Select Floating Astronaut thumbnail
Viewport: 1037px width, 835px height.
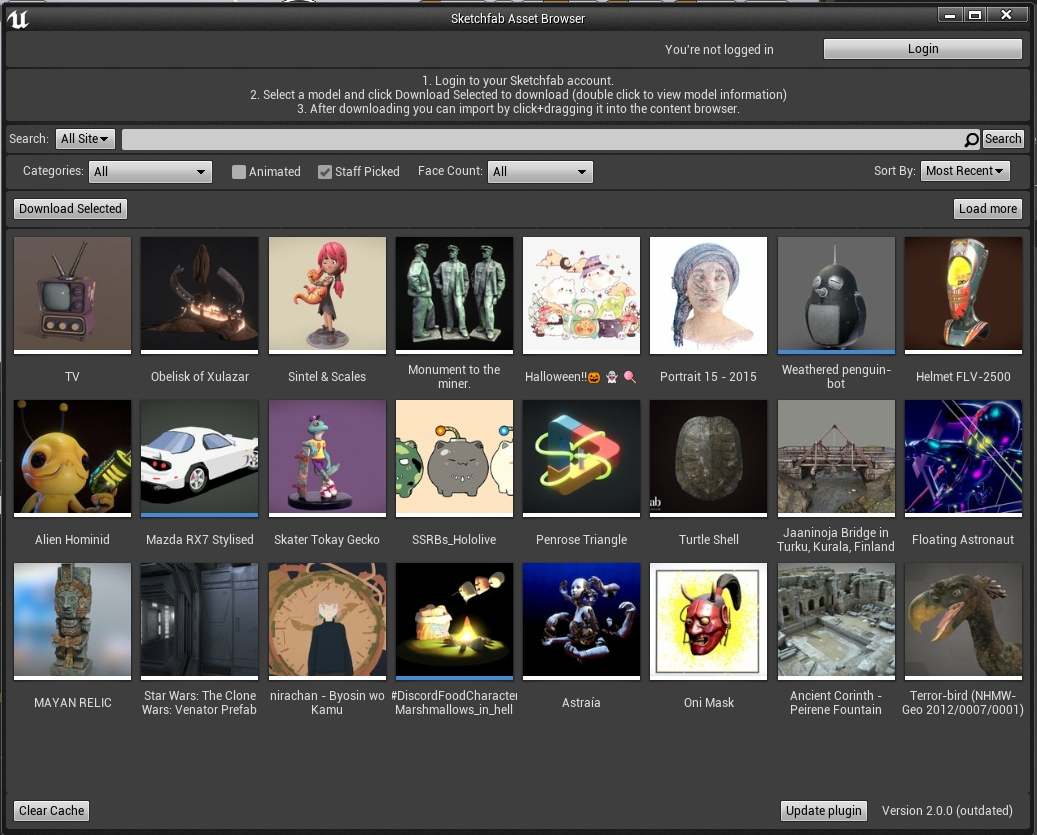click(963, 458)
